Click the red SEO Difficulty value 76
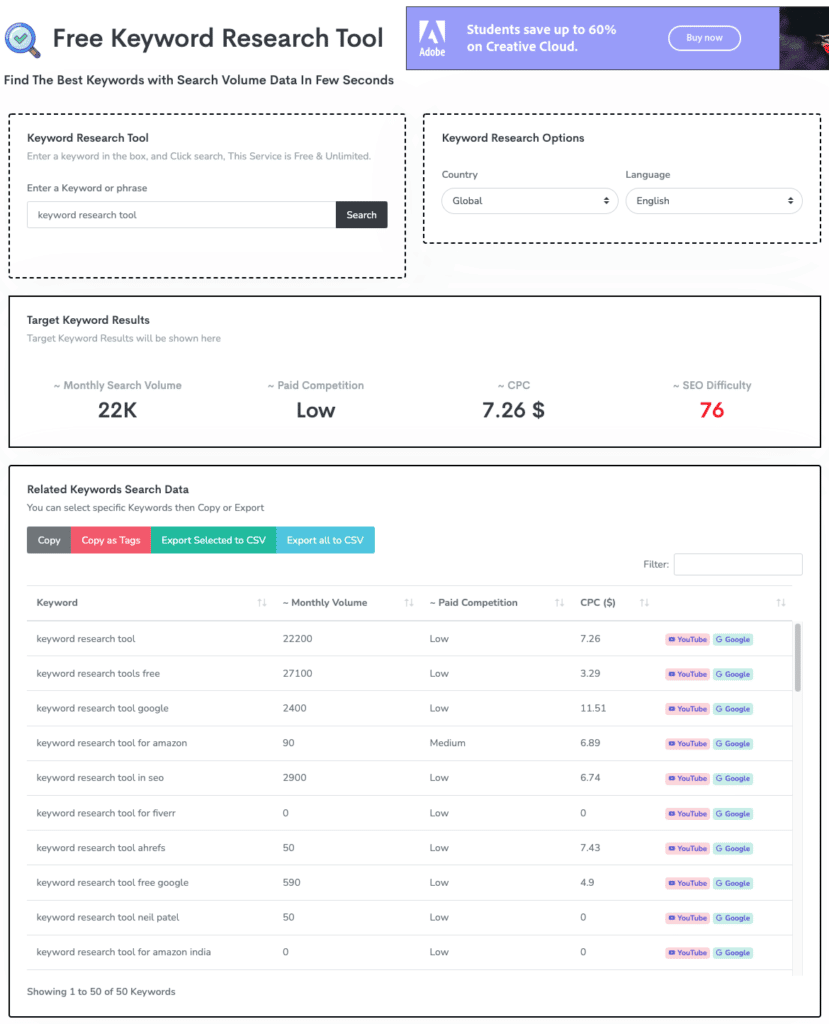This screenshot has height=1024, width=829. click(x=712, y=410)
